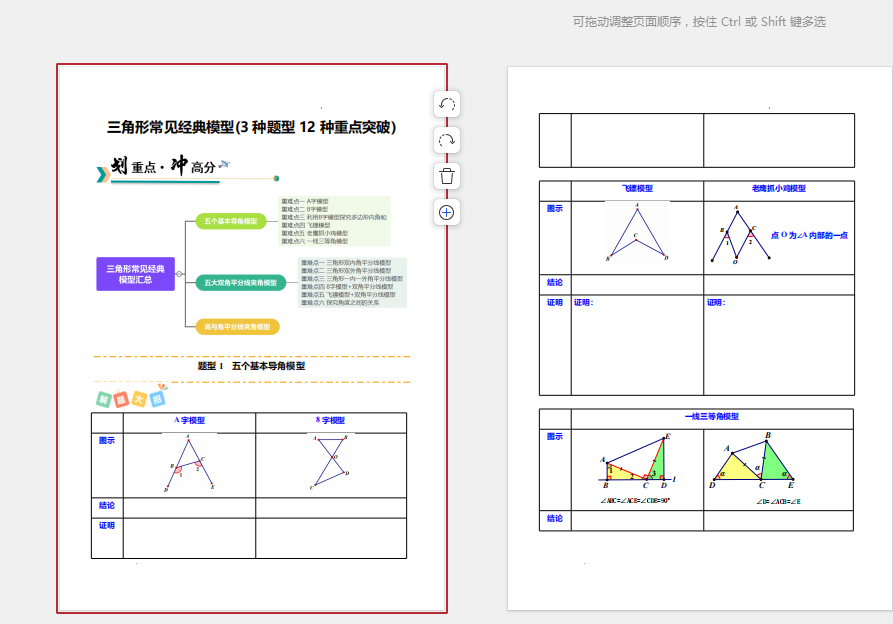Click the teal 五大双角平分线夹角模型 node
893x624 pixels.
[x=240, y=283]
